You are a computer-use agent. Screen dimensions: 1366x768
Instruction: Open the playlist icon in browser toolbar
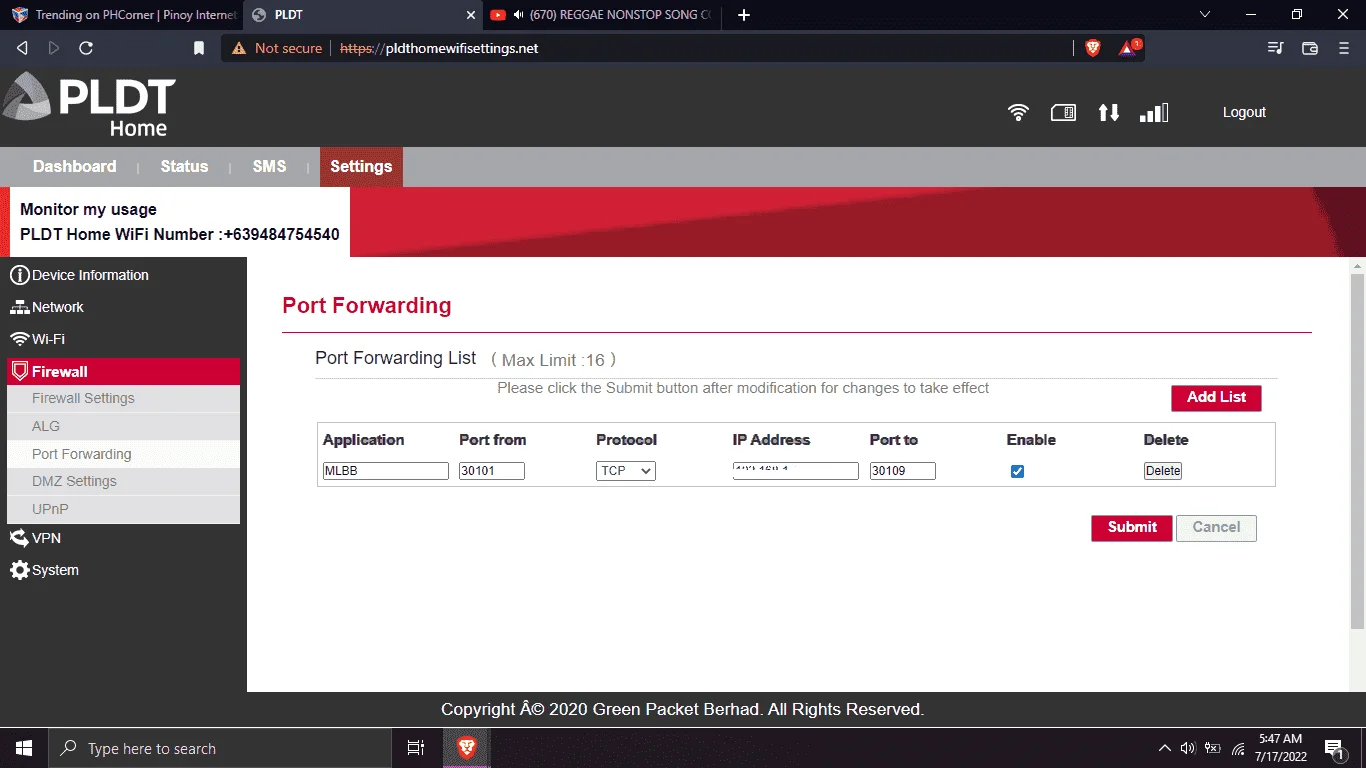pos(1275,48)
